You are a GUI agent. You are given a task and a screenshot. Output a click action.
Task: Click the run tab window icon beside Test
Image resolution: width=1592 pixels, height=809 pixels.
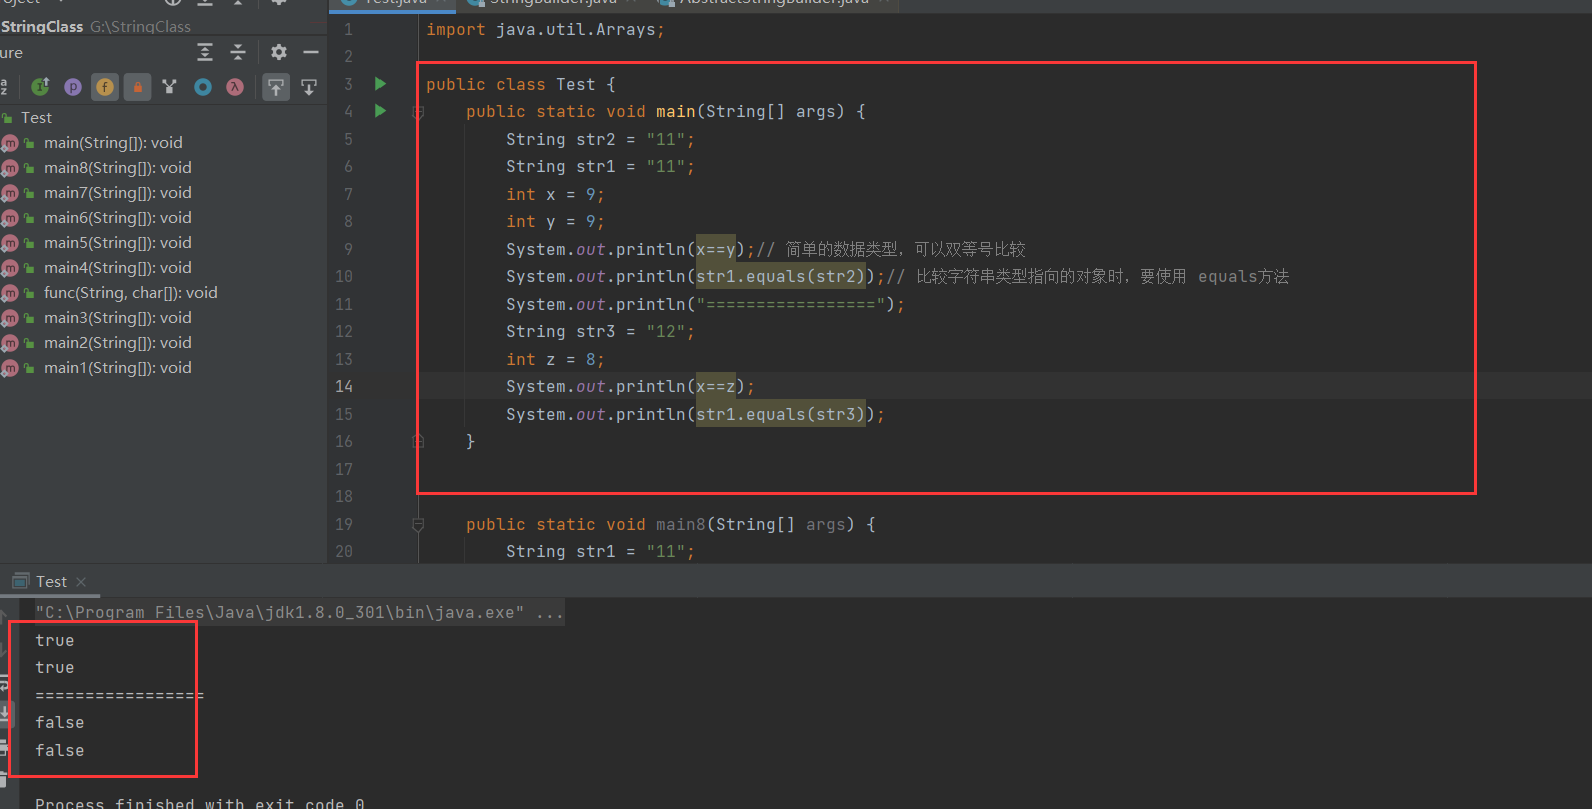20,581
